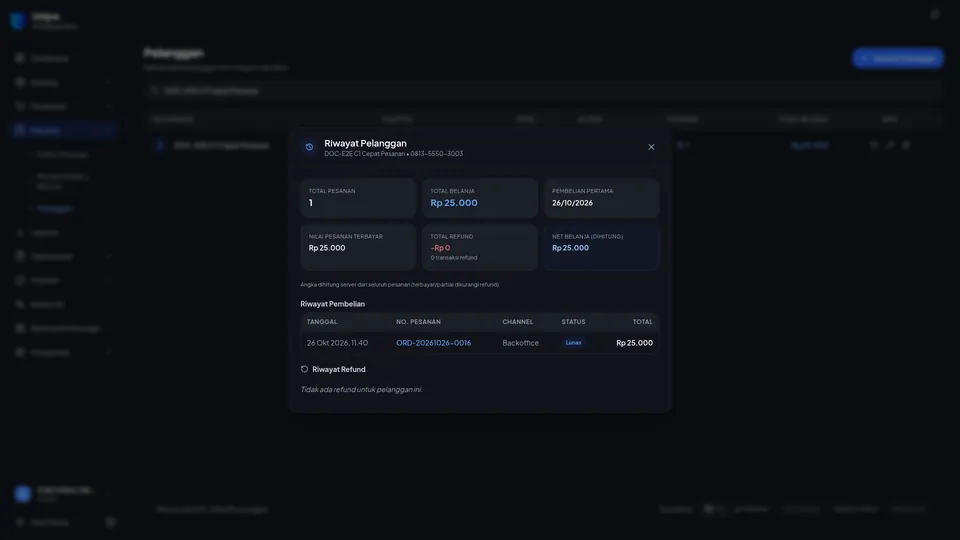Image resolution: width=960 pixels, height=540 pixels.
Task: Click the date cell 26 Okt 2026, 11.40
Action: click(x=337, y=343)
